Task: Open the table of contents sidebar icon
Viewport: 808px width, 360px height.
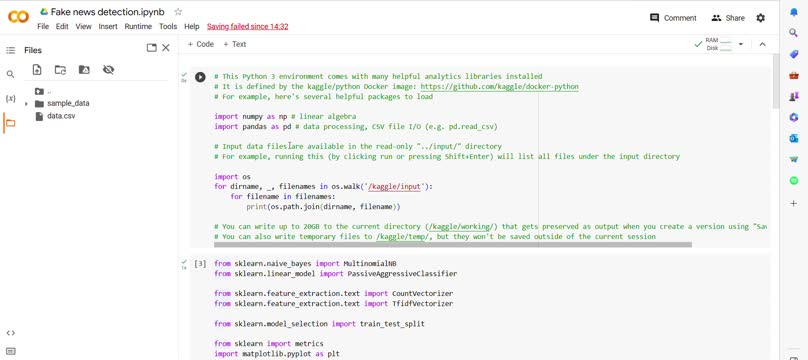Action: pyautogui.click(x=10, y=50)
